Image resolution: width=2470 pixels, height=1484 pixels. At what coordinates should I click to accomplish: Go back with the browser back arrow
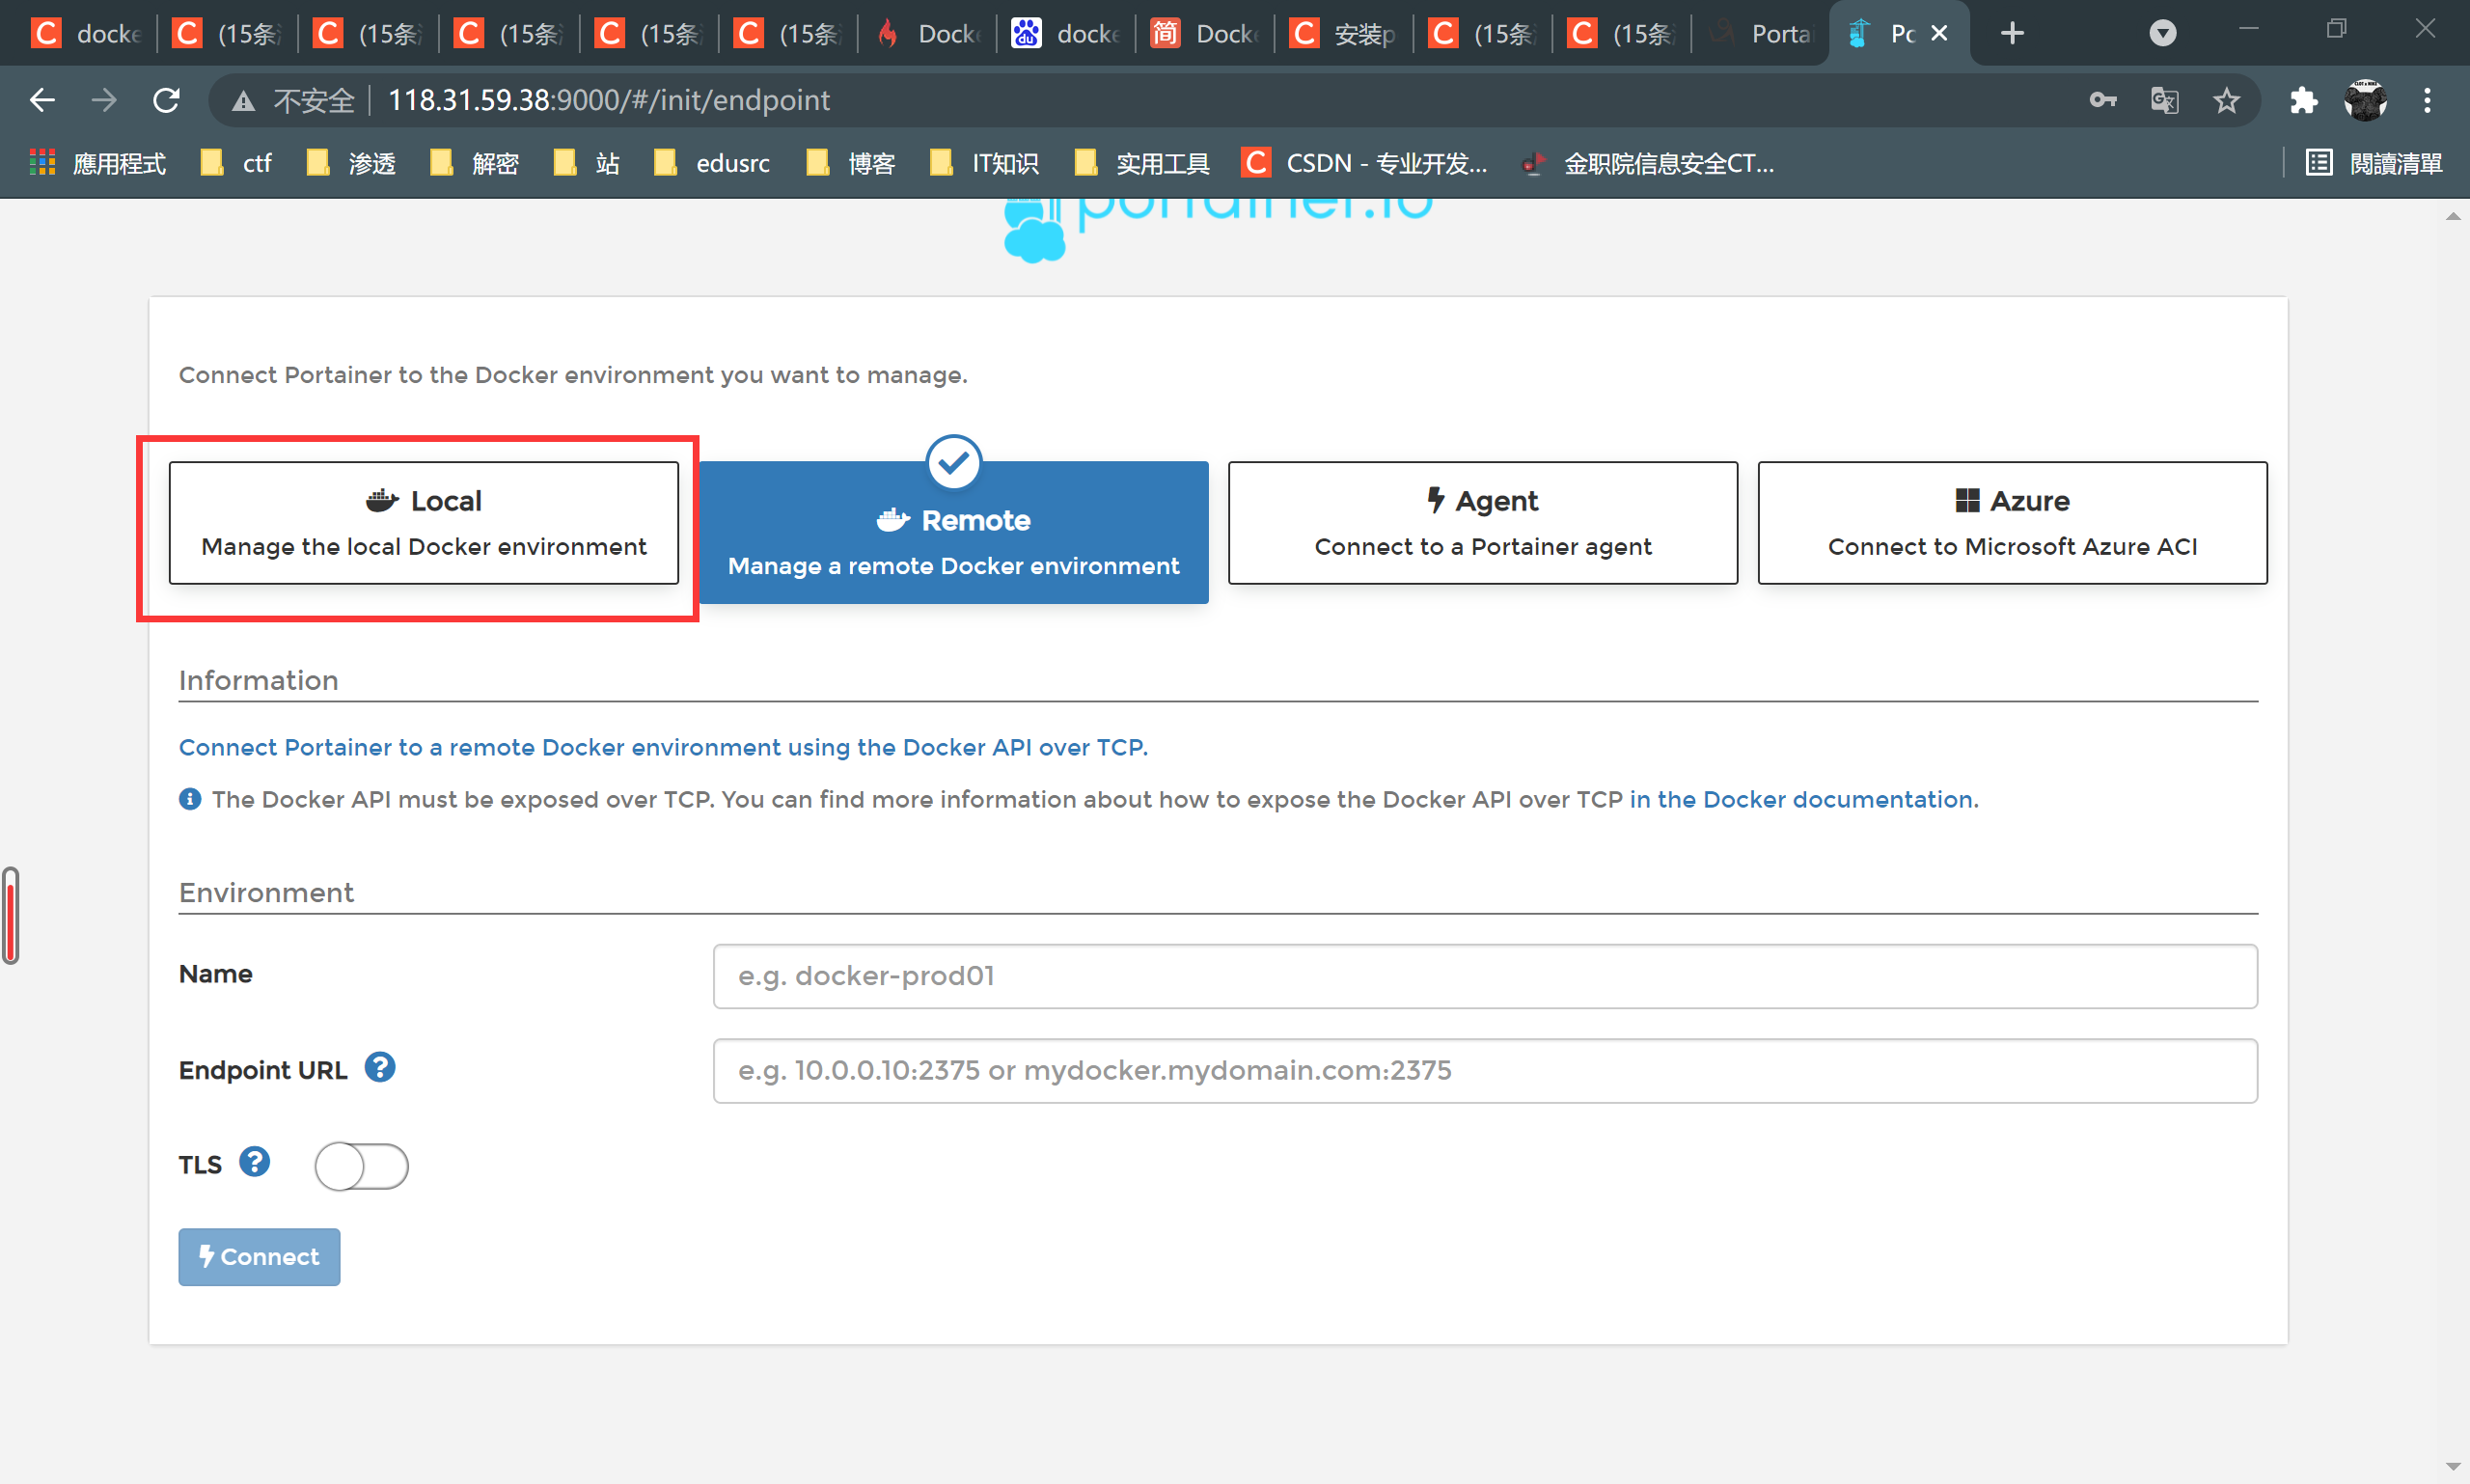(42, 100)
